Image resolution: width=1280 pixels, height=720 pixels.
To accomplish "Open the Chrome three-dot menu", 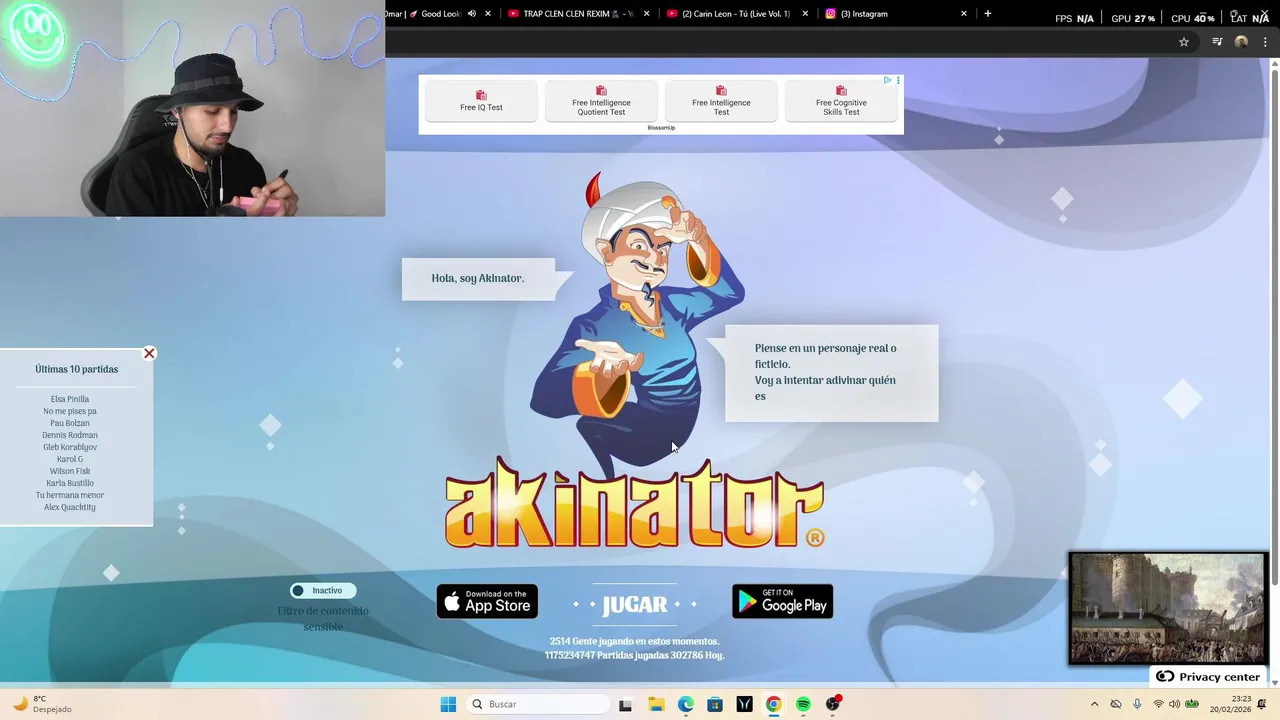I will pos(1265,42).
